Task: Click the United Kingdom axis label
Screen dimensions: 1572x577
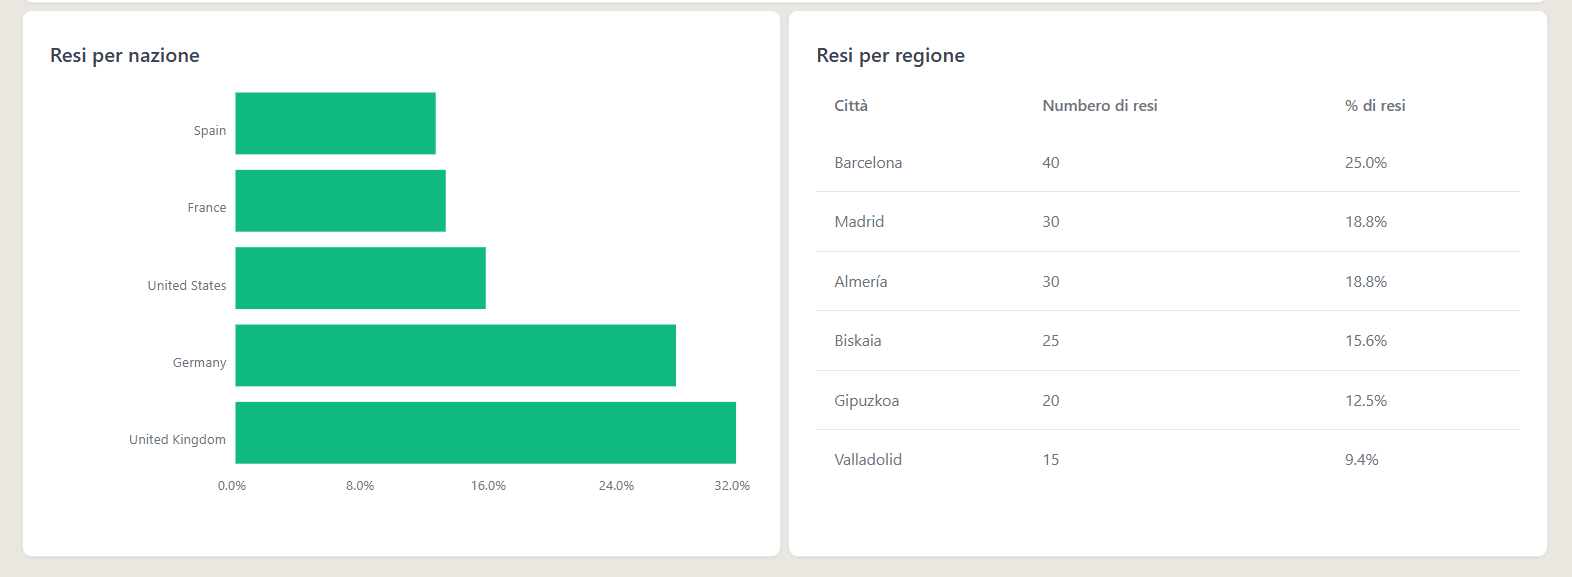Action: coord(177,440)
